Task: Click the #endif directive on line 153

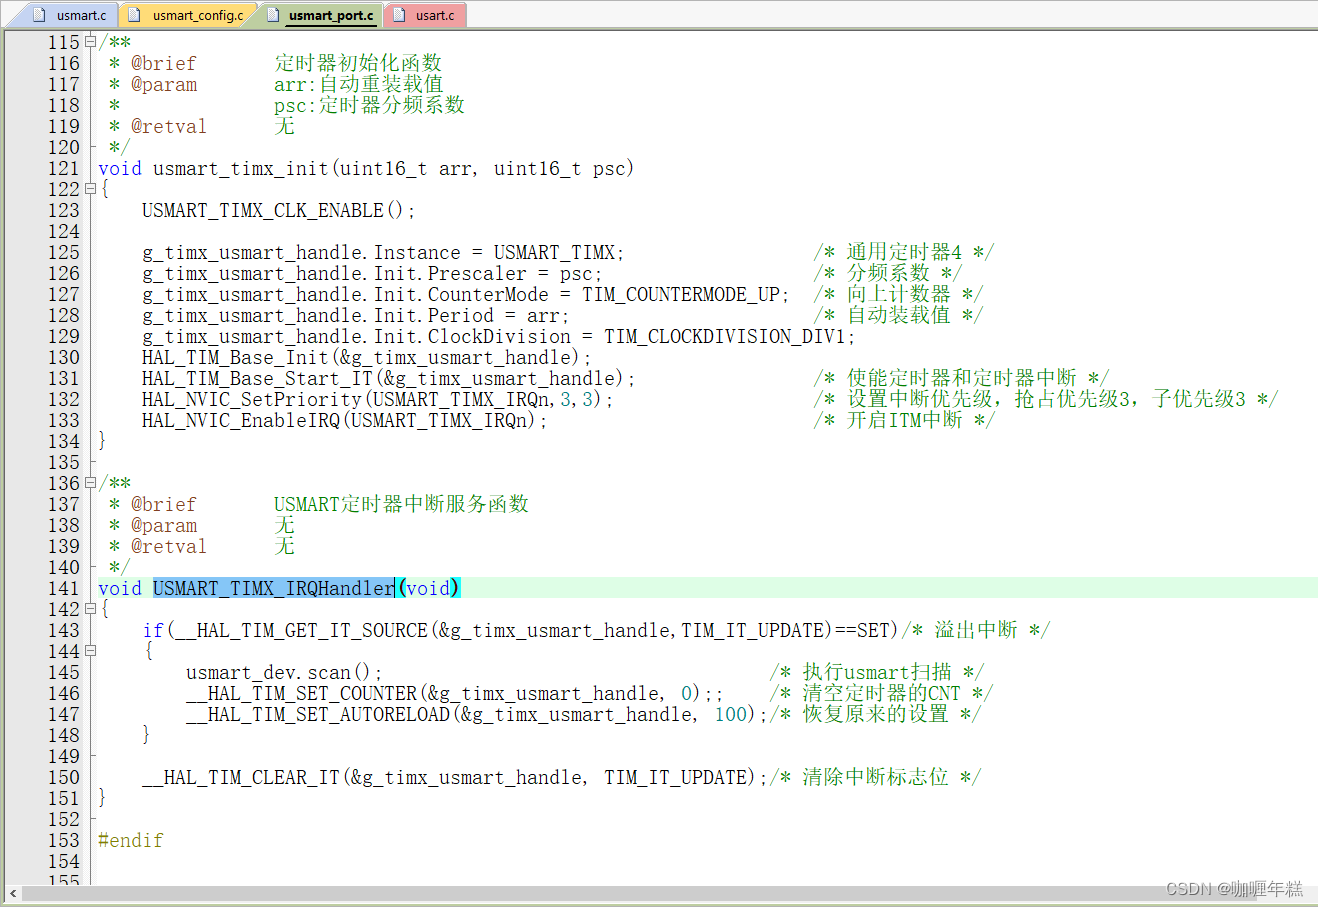Action: coord(131,840)
